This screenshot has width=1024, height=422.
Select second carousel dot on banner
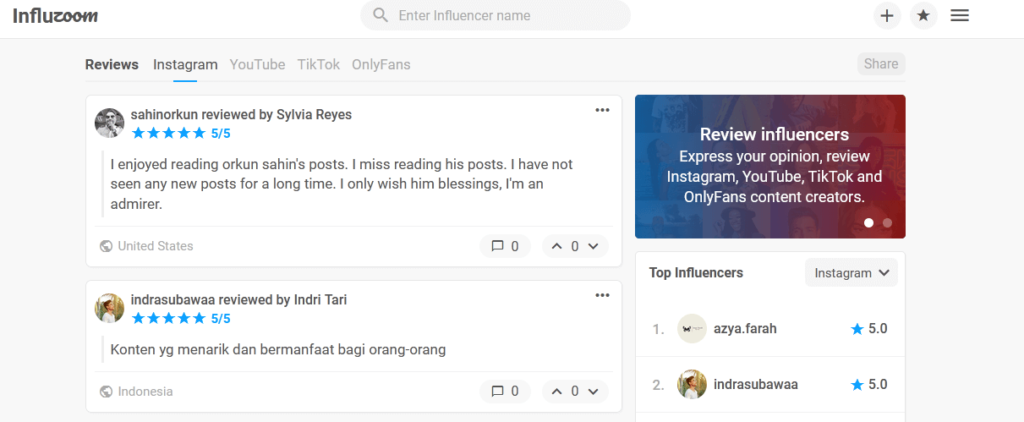[x=887, y=223]
